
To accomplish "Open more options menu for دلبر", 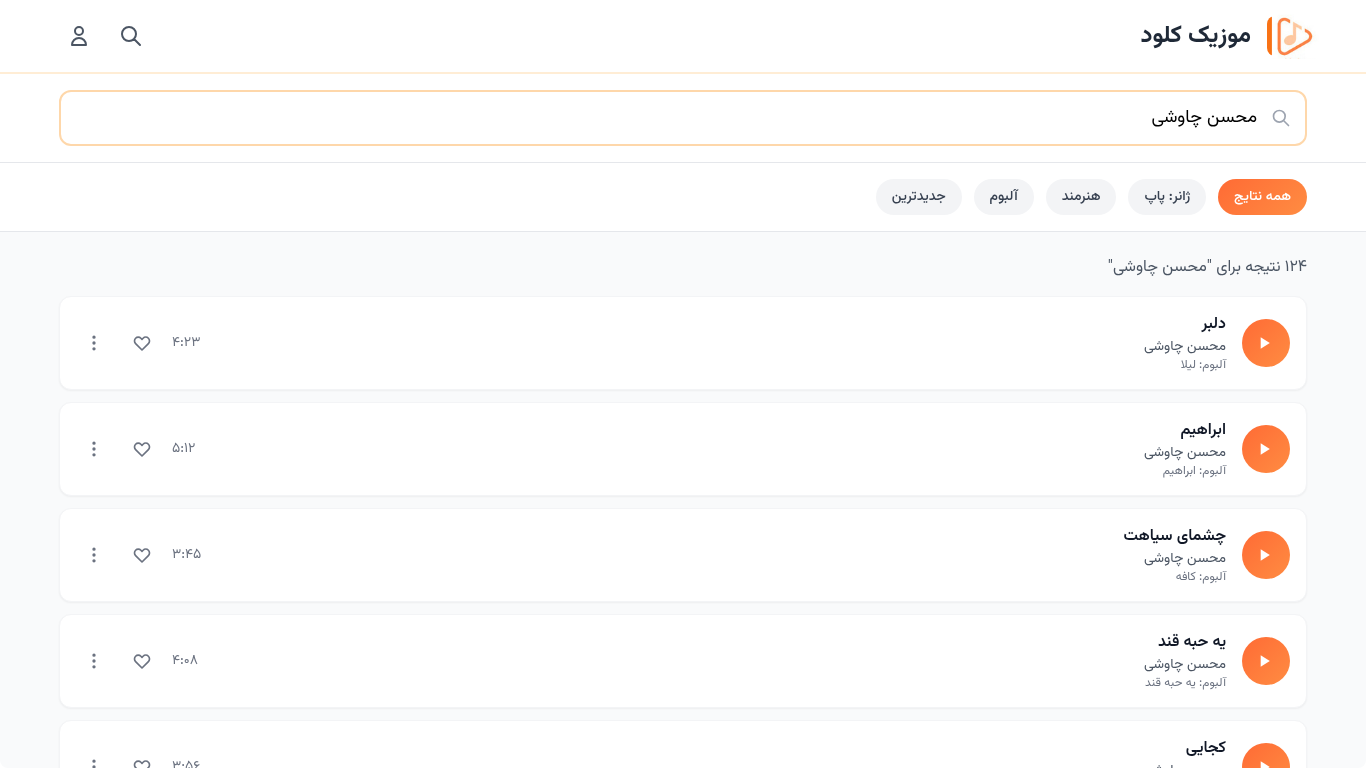I will [x=94, y=343].
